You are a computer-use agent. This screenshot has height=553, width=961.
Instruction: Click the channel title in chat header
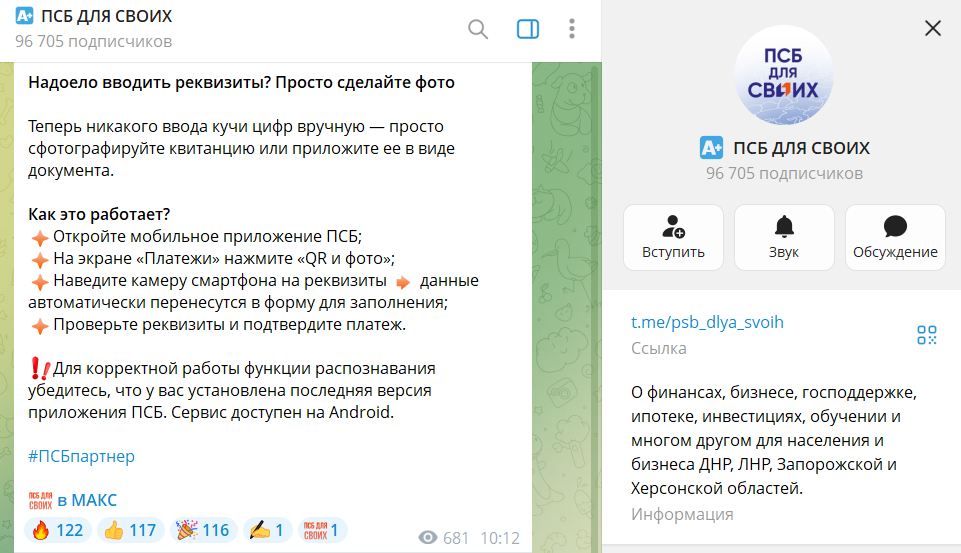pyautogui.click(x=107, y=16)
